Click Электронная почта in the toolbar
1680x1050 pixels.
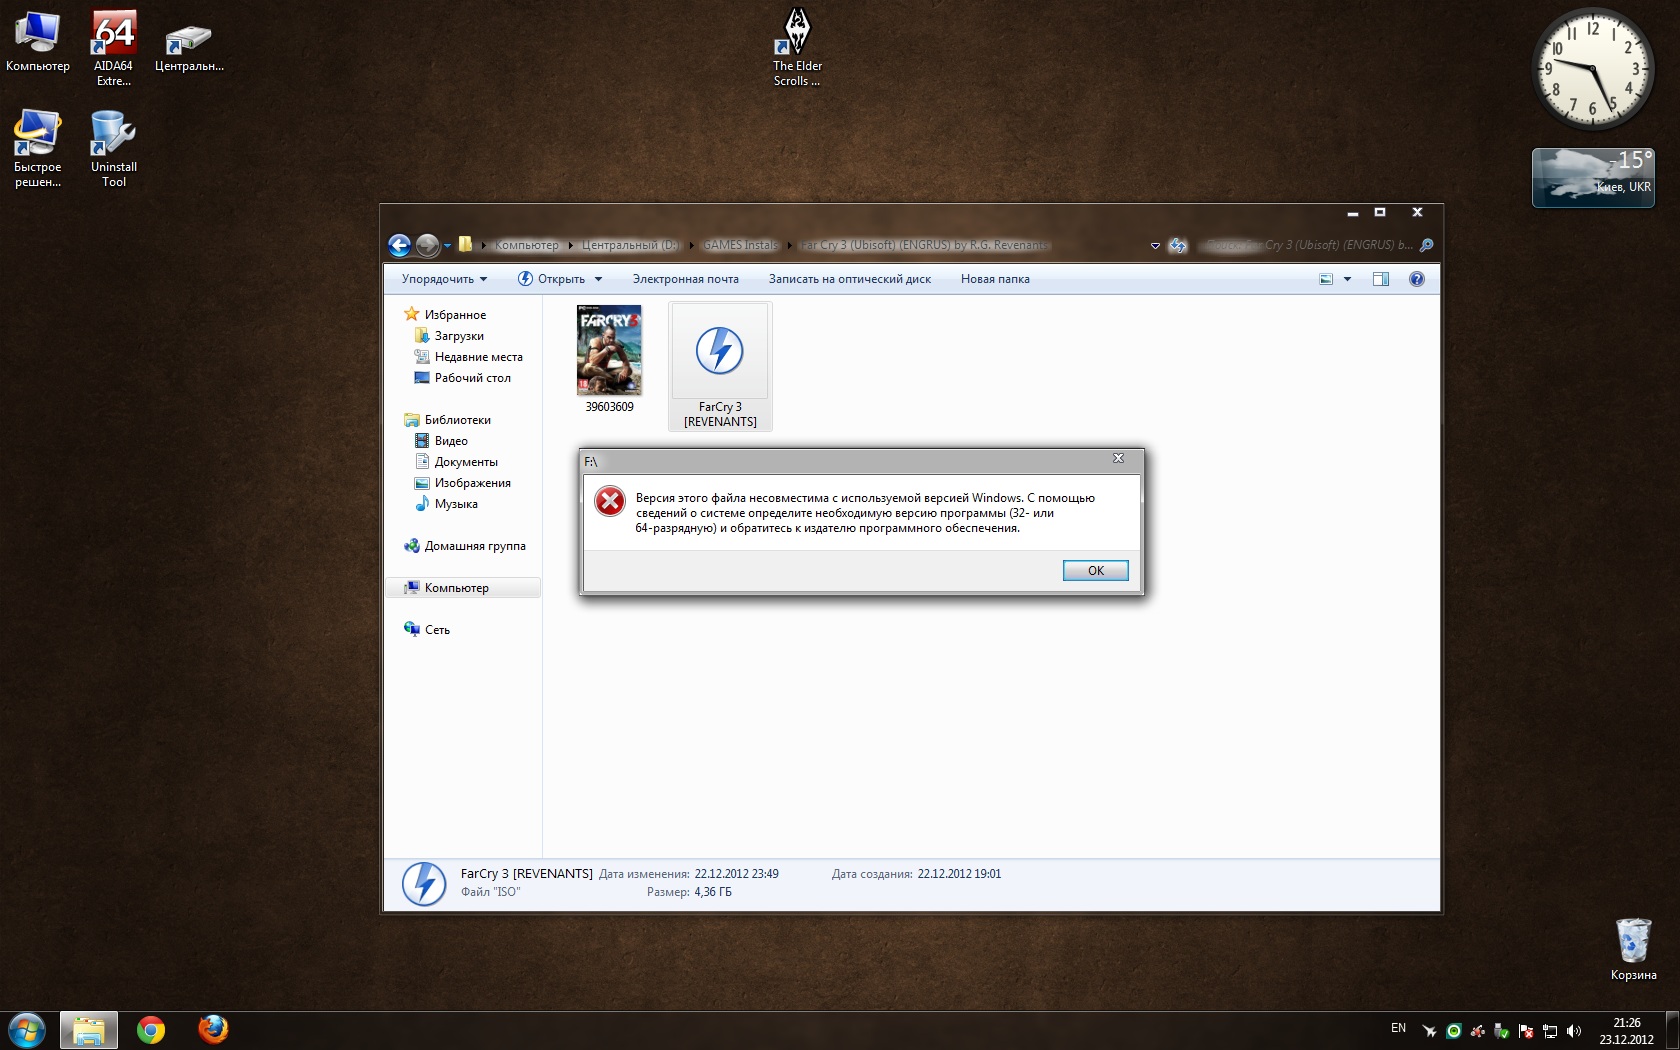(685, 279)
